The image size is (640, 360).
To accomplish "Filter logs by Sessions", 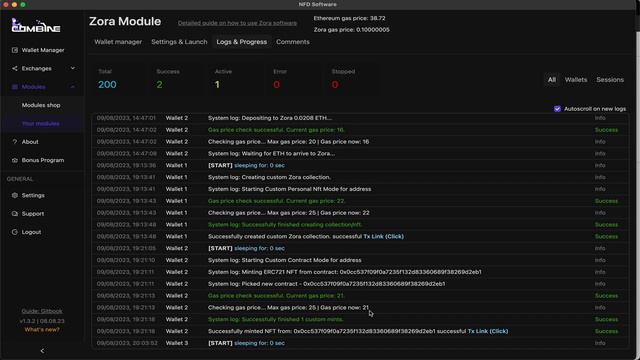I will [610, 80].
